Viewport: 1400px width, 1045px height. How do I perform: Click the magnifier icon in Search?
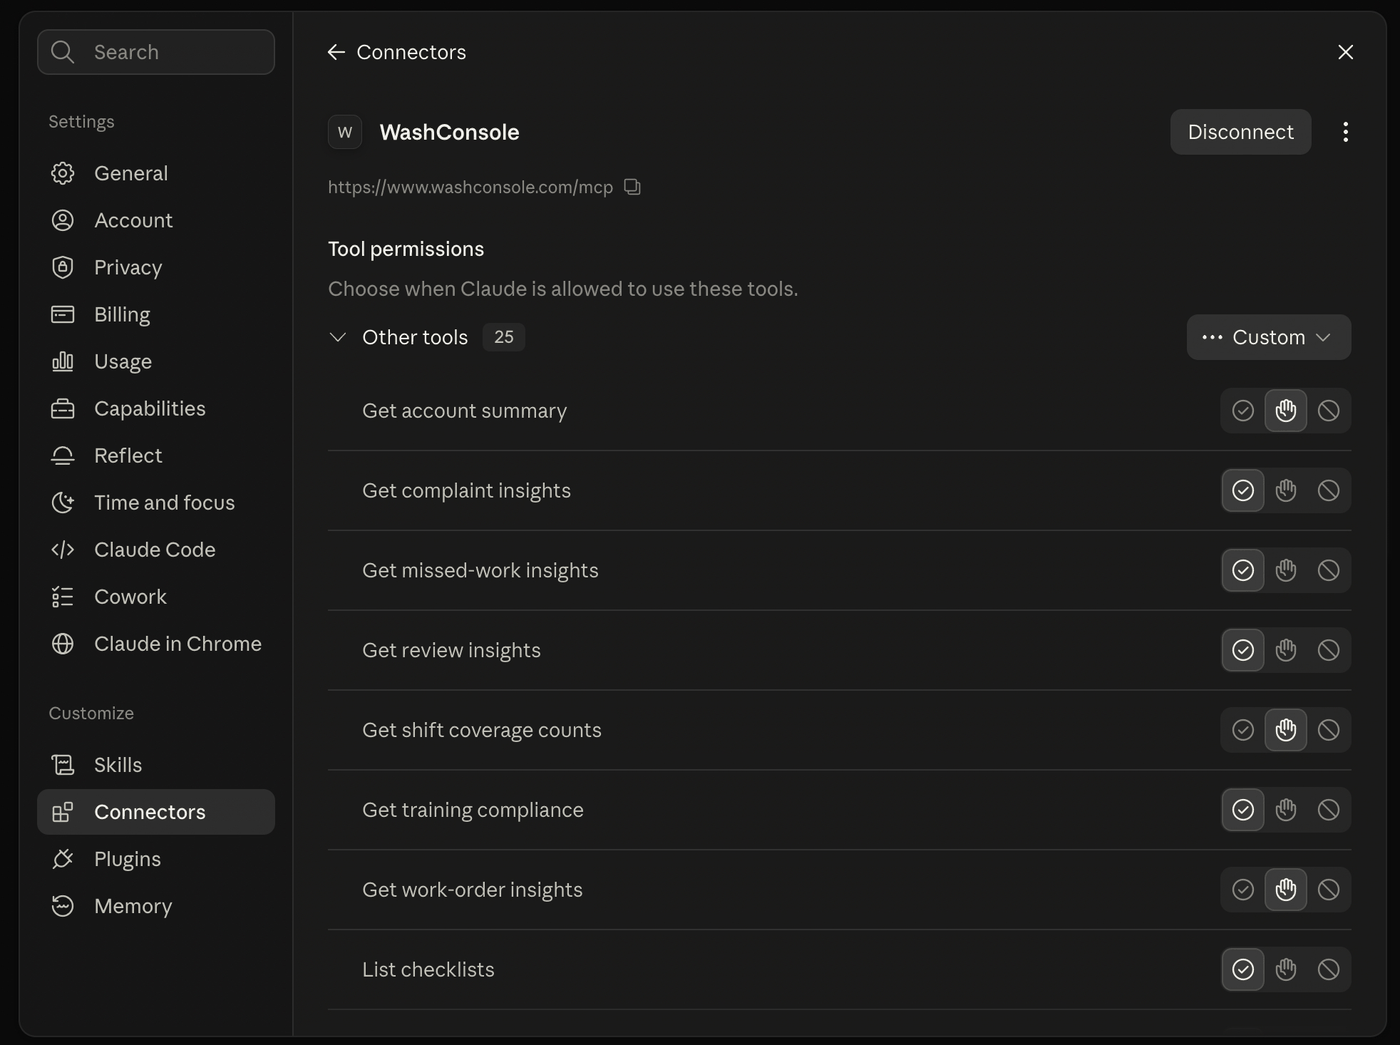(x=62, y=52)
